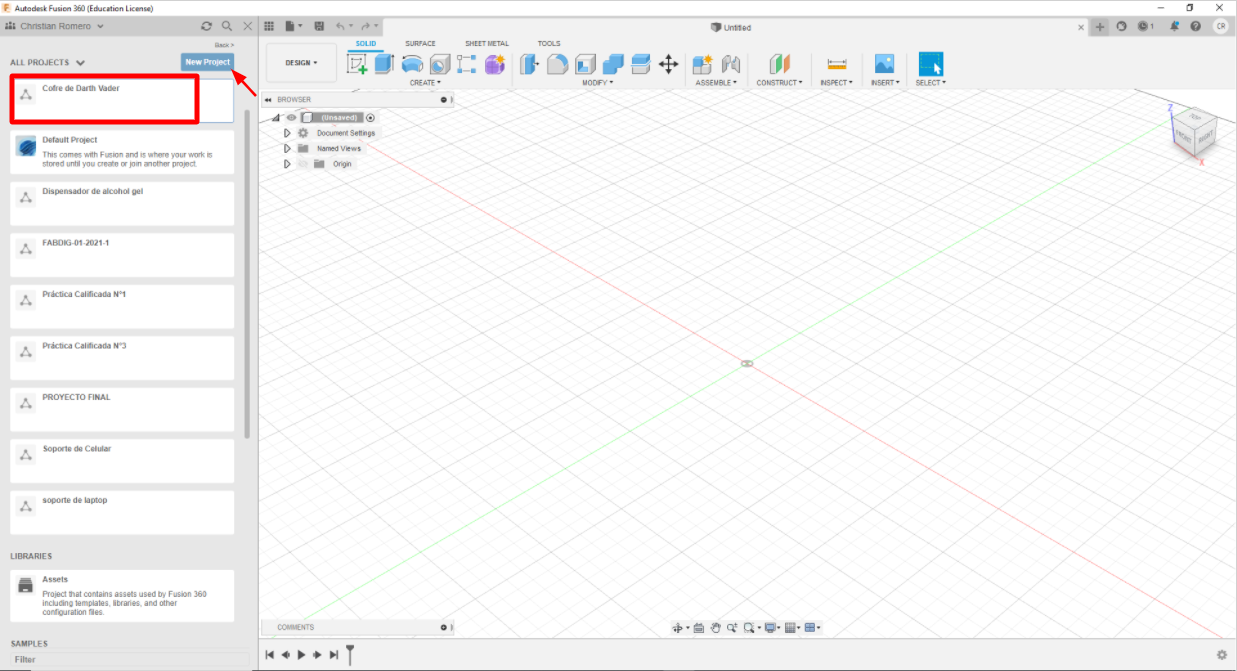Viewport: 1237px width, 671px height.
Task: Switch to the TOOLS tab
Action: 549,43
